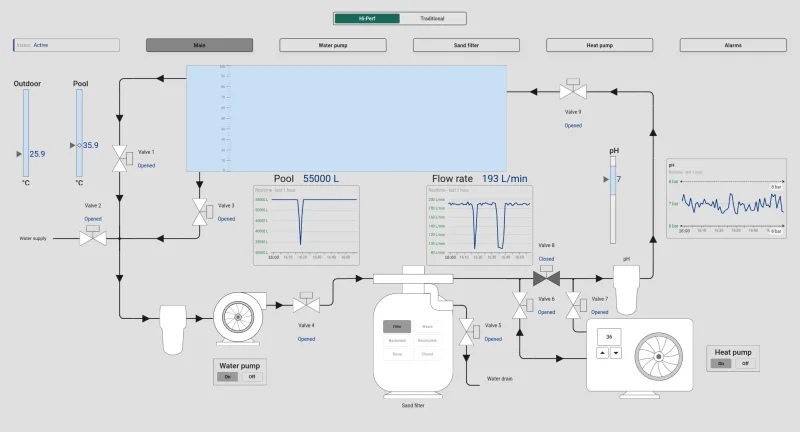800x432 pixels.
Task: Click the Valve 1 Opened status text
Action: [146, 166]
